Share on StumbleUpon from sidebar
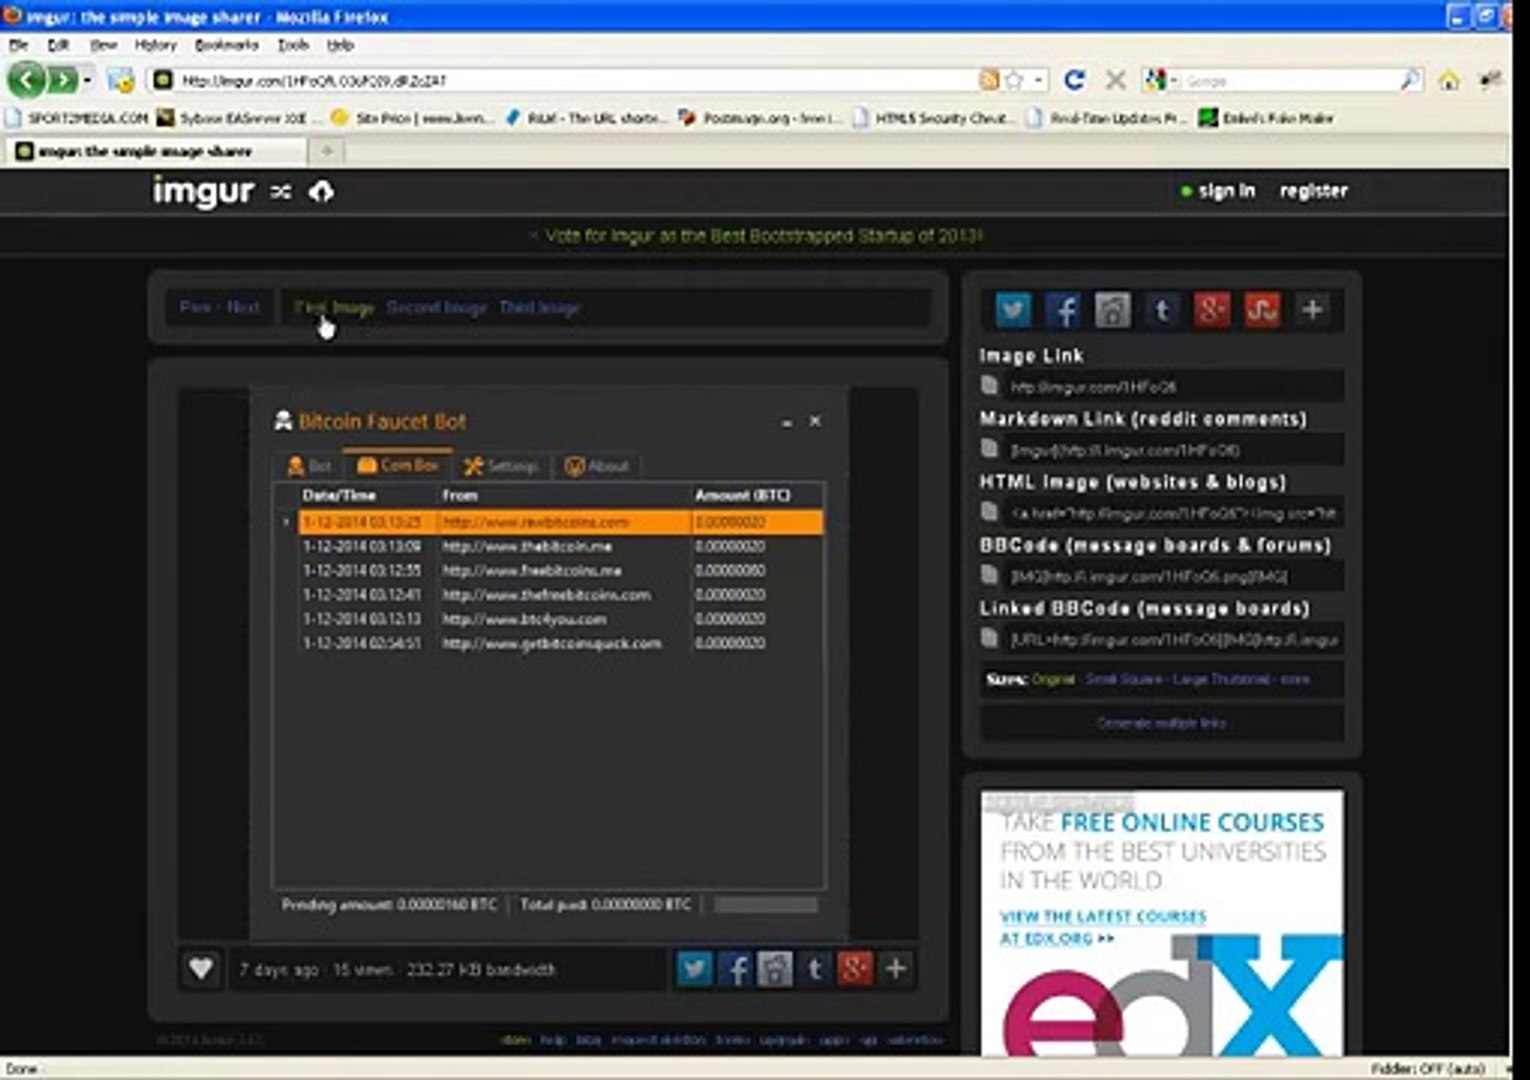This screenshot has height=1080, width=1530. click(1262, 310)
